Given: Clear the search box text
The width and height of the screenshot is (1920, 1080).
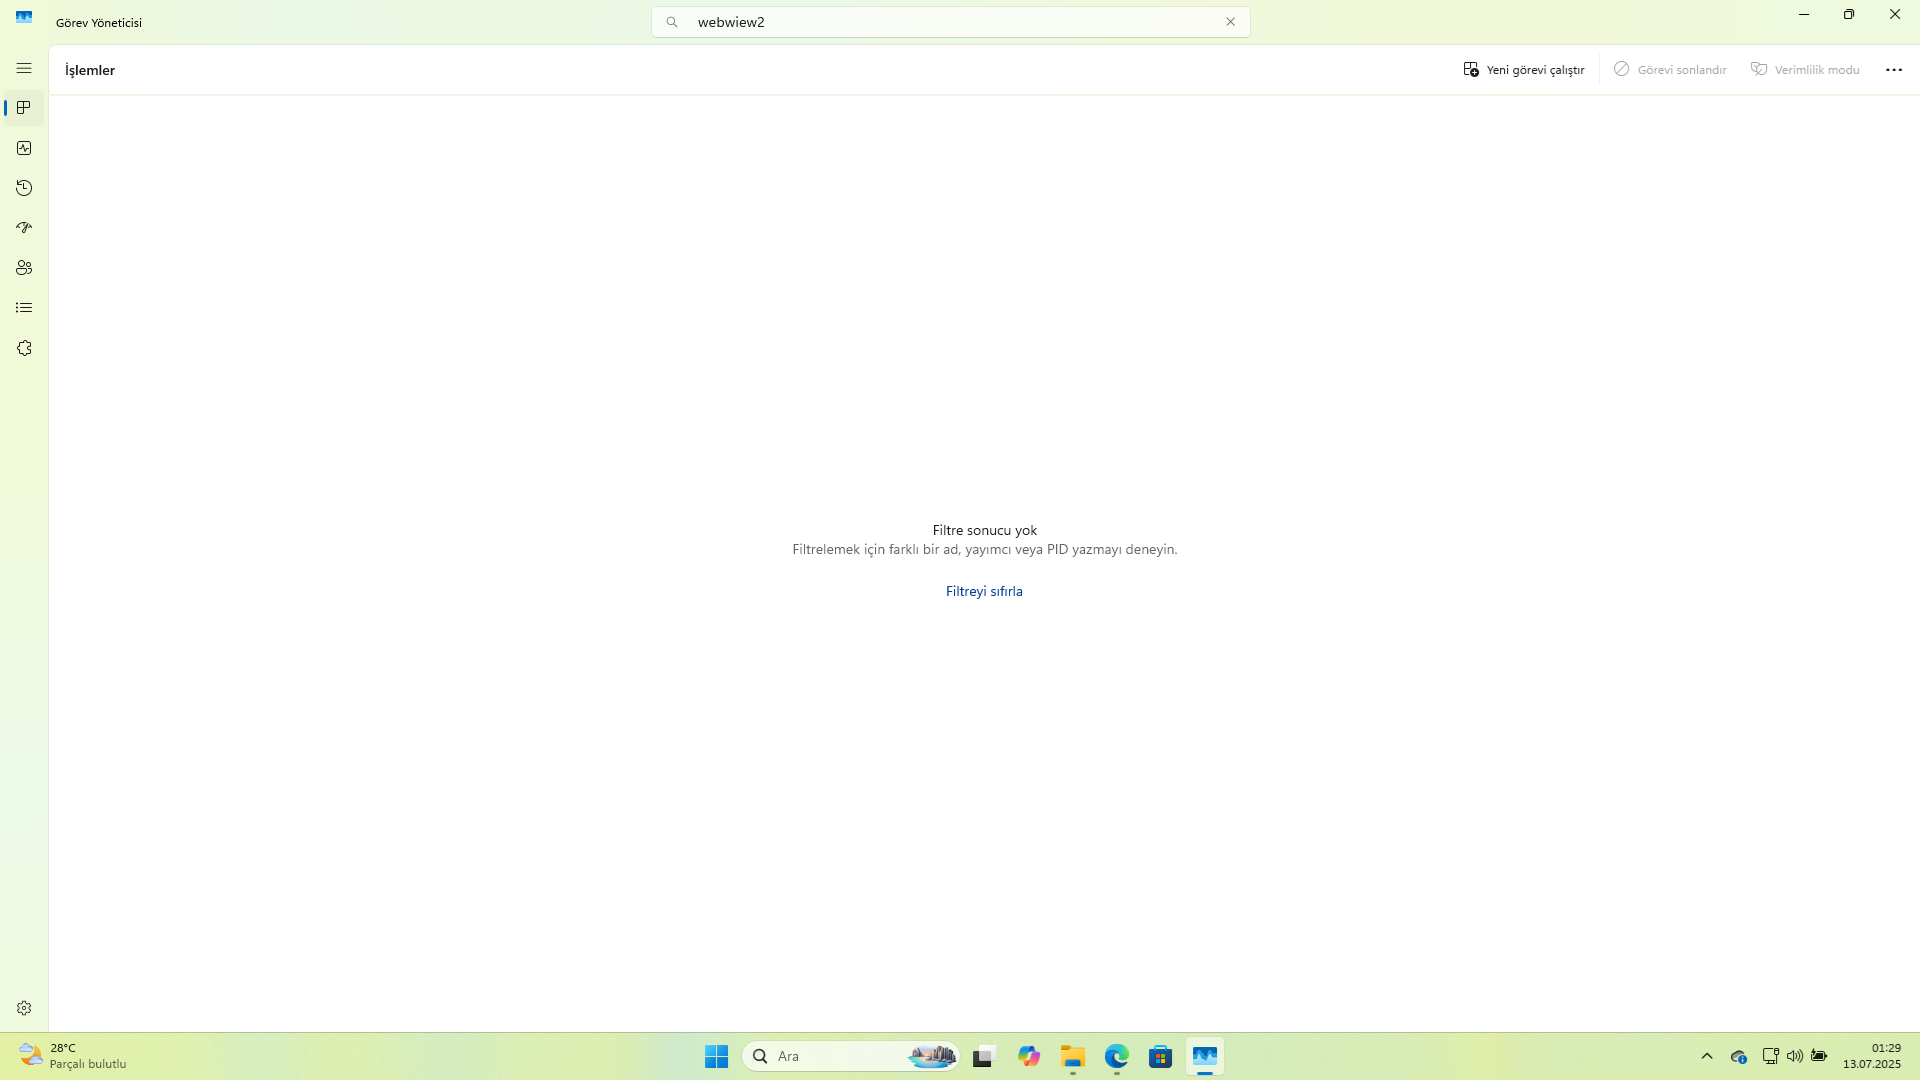Looking at the screenshot, I should pyautogui.click(x=1230, y=22).
